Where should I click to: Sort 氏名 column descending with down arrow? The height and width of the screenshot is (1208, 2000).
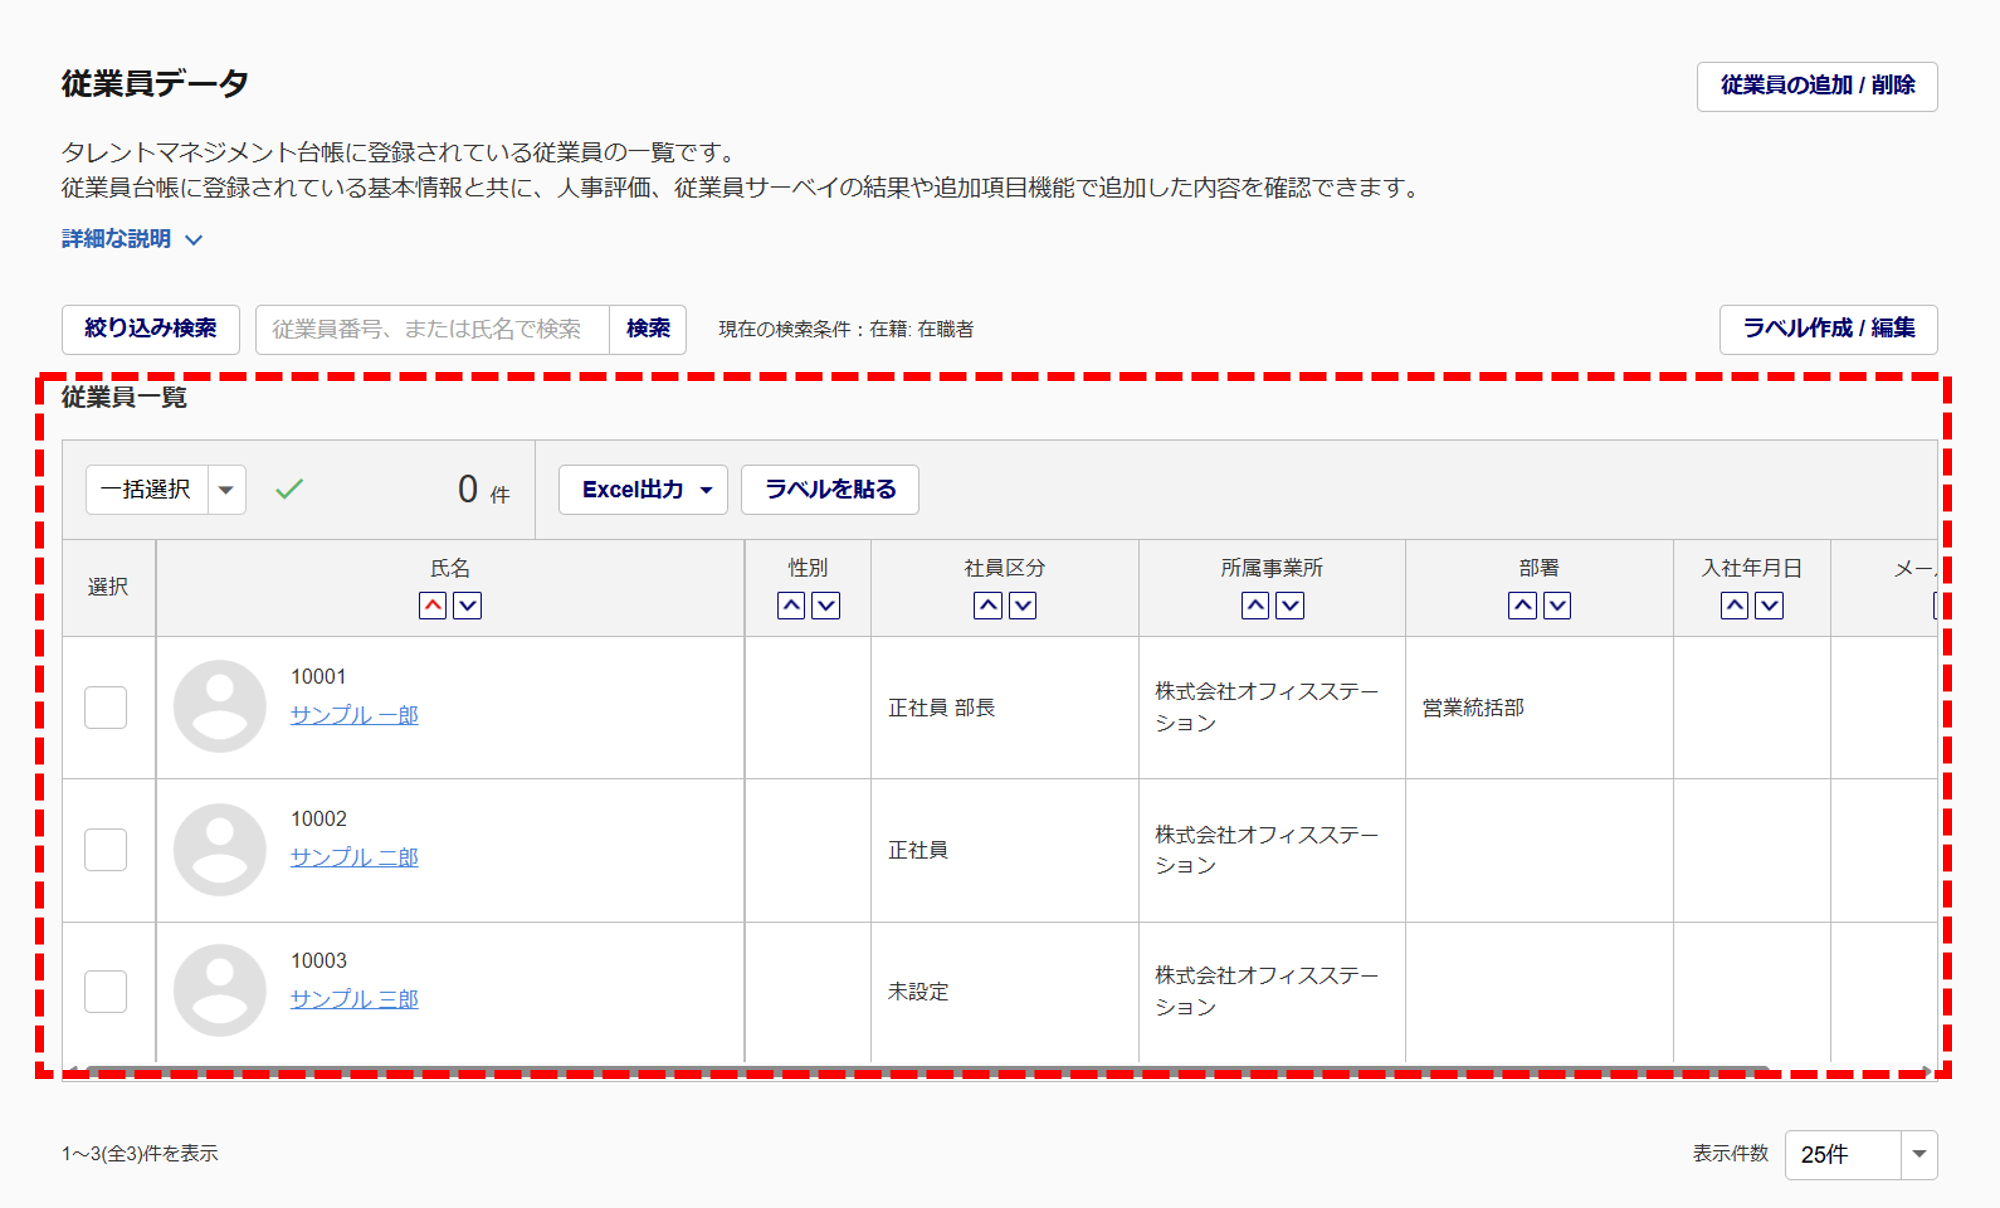point(467,606)
